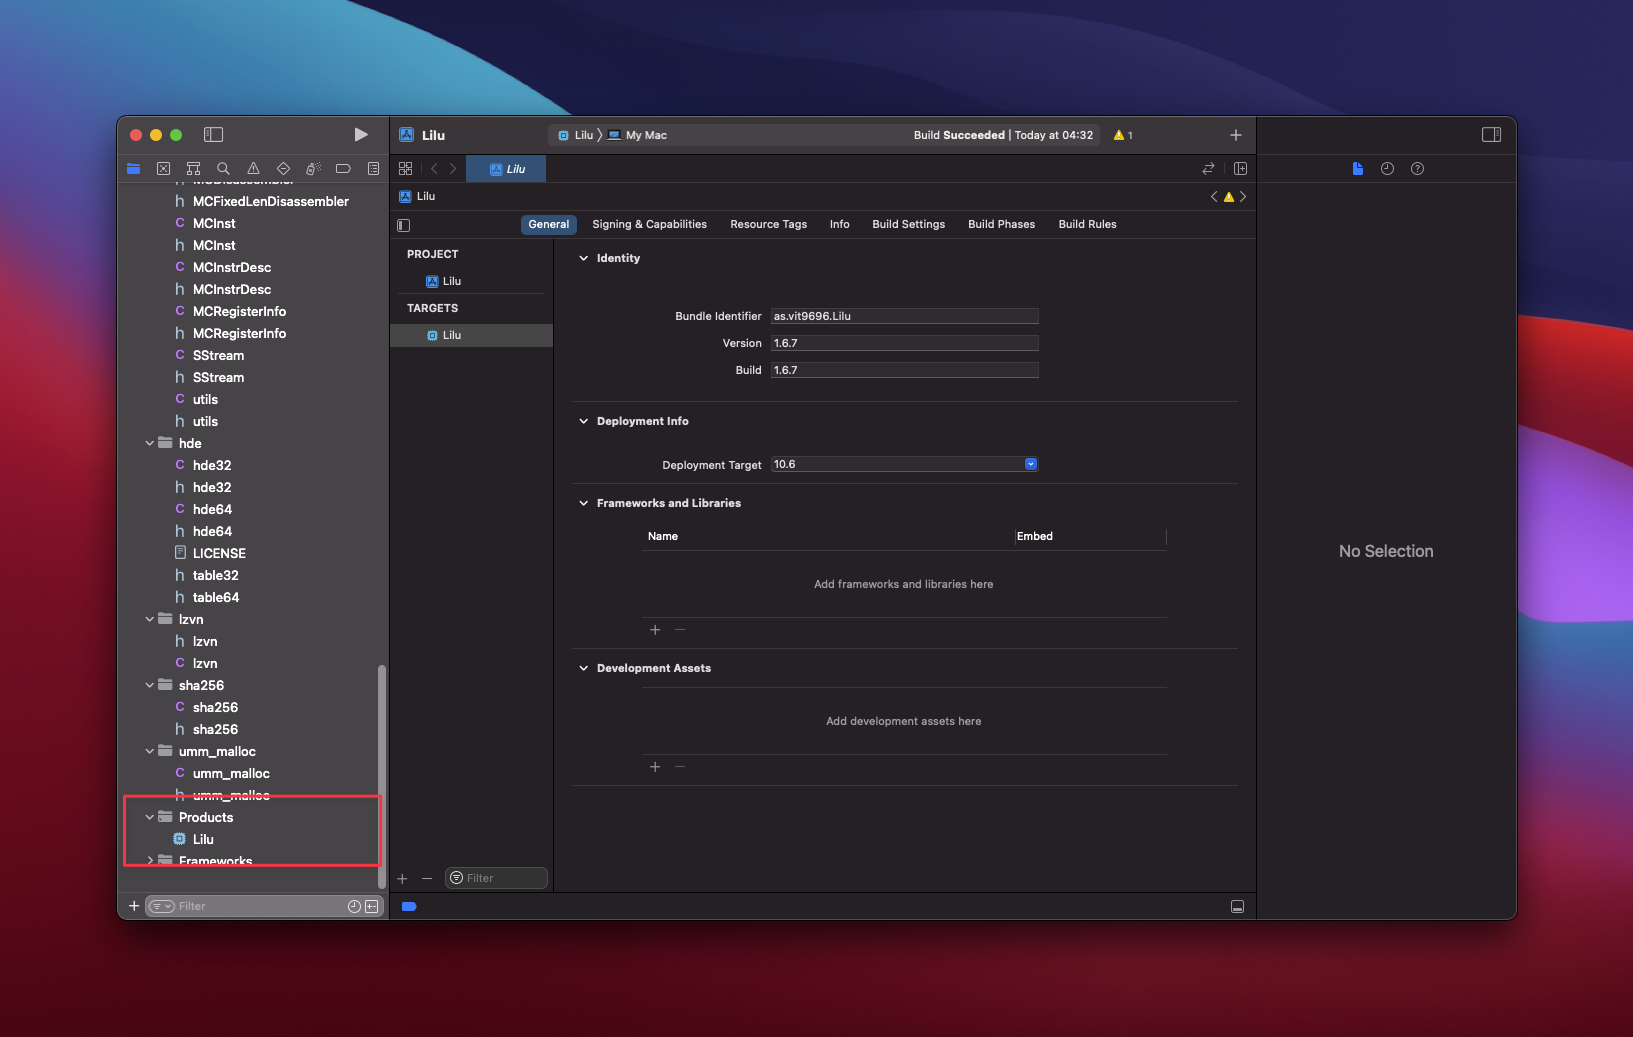Viewport: 1633px width, 1037px height.
Task: Collapse the umm_malloc folder
Action: pos(150,751)
